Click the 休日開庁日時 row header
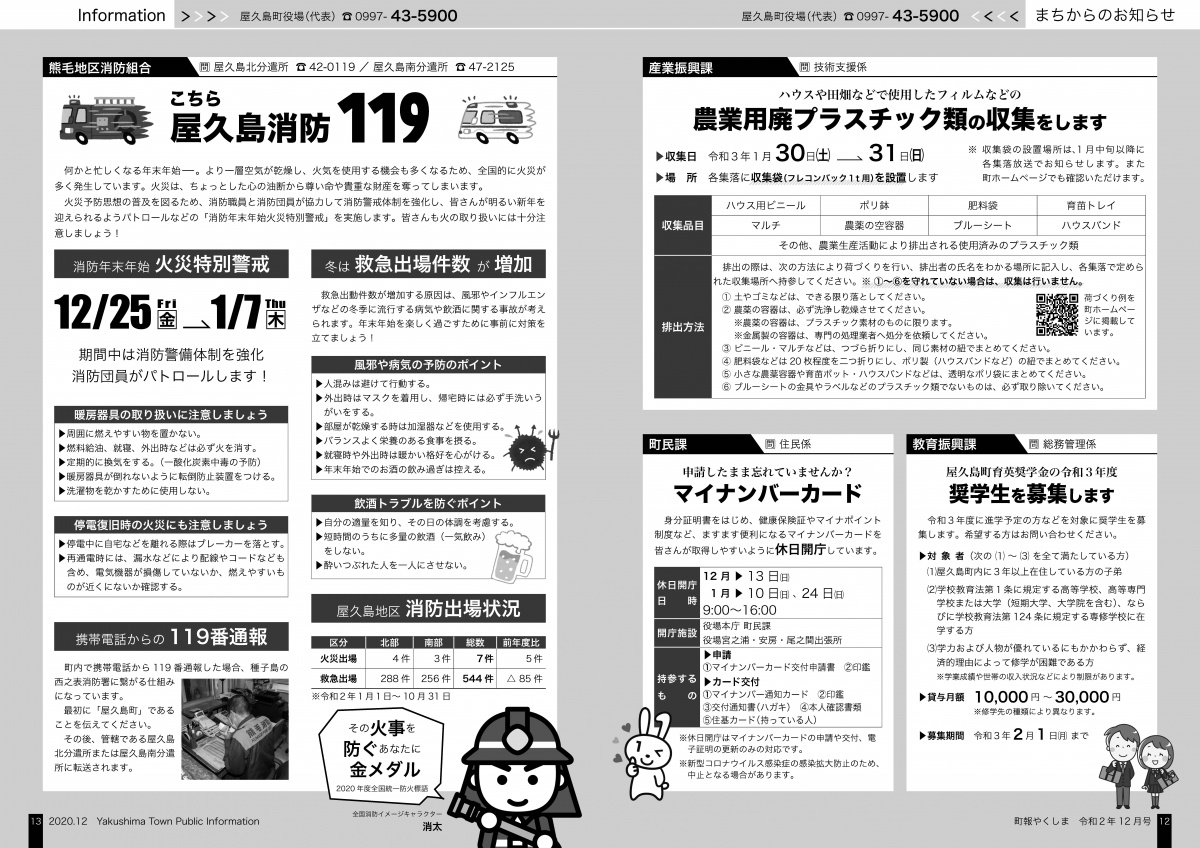Image resolution: width=1200 pixels, height=848 pixels. (675, 593)
